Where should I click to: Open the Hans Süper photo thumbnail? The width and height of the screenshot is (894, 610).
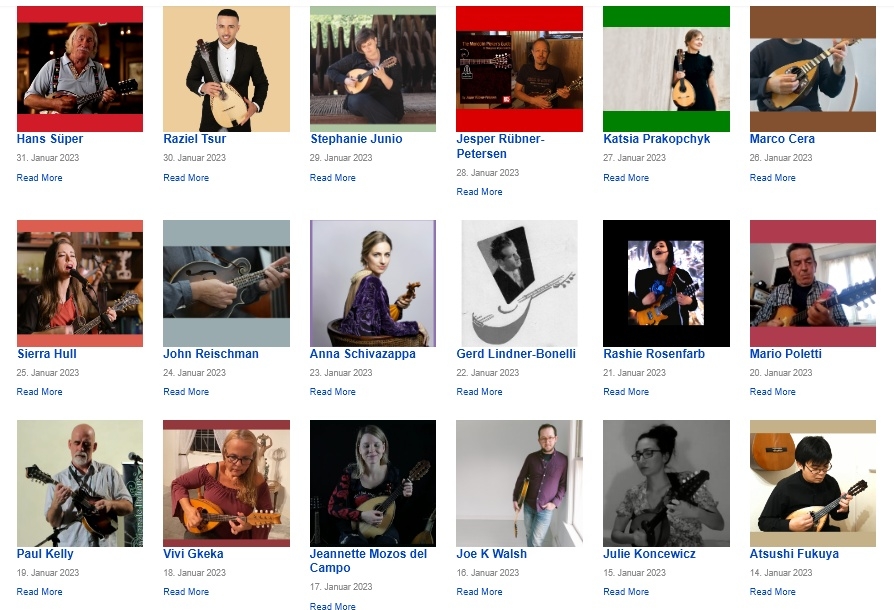80,69
